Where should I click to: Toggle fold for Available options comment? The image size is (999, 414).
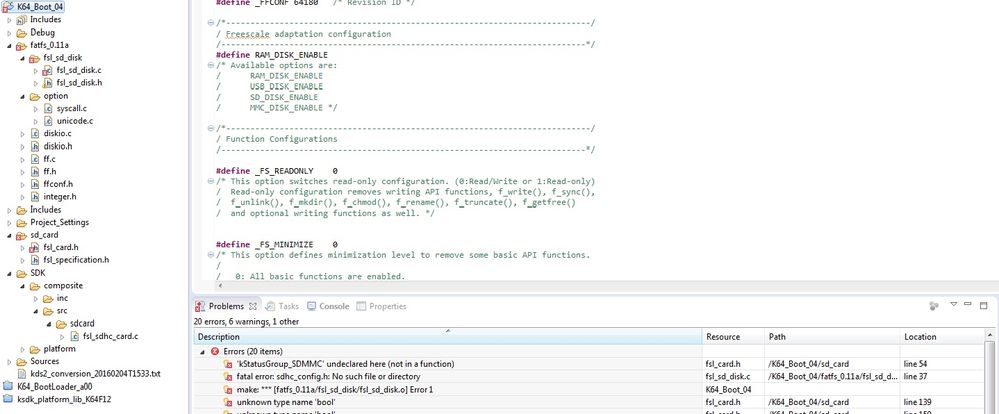tap(211, 65)
